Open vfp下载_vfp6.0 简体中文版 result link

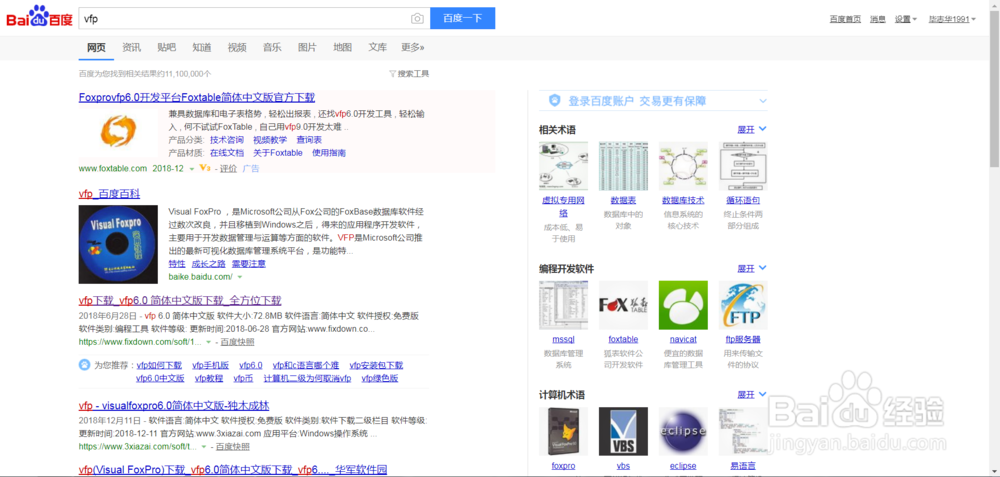point(180,300)
